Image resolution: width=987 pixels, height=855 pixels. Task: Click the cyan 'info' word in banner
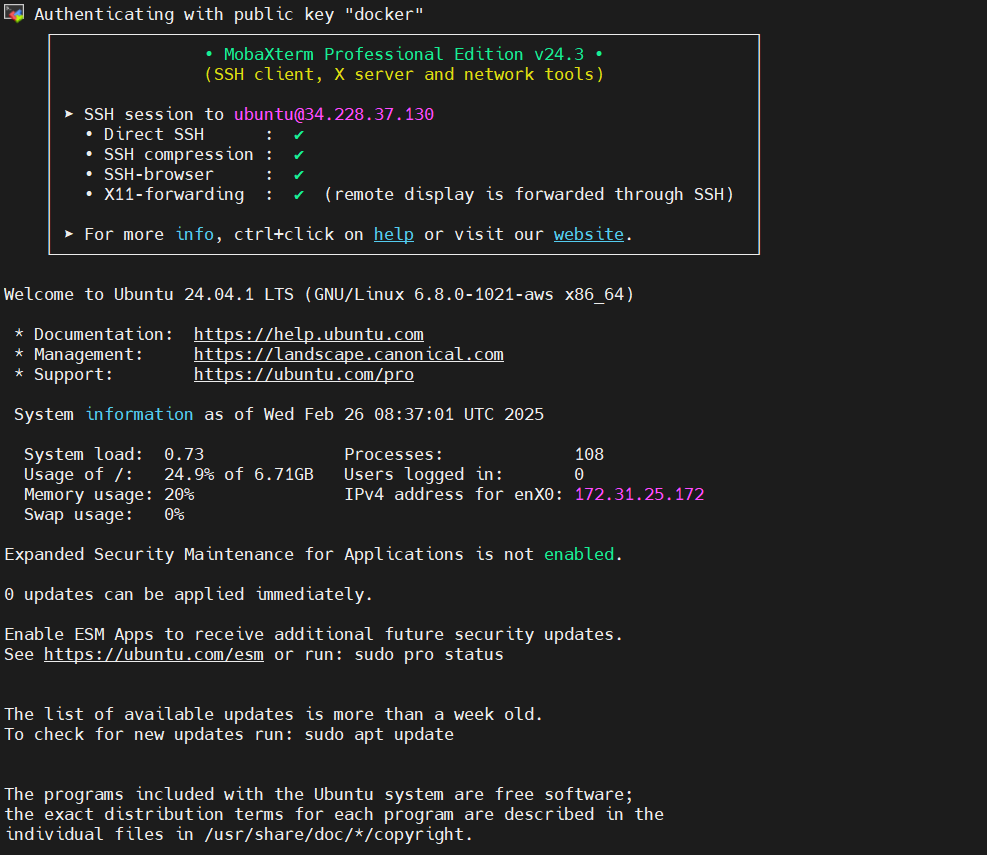[194, 235]
